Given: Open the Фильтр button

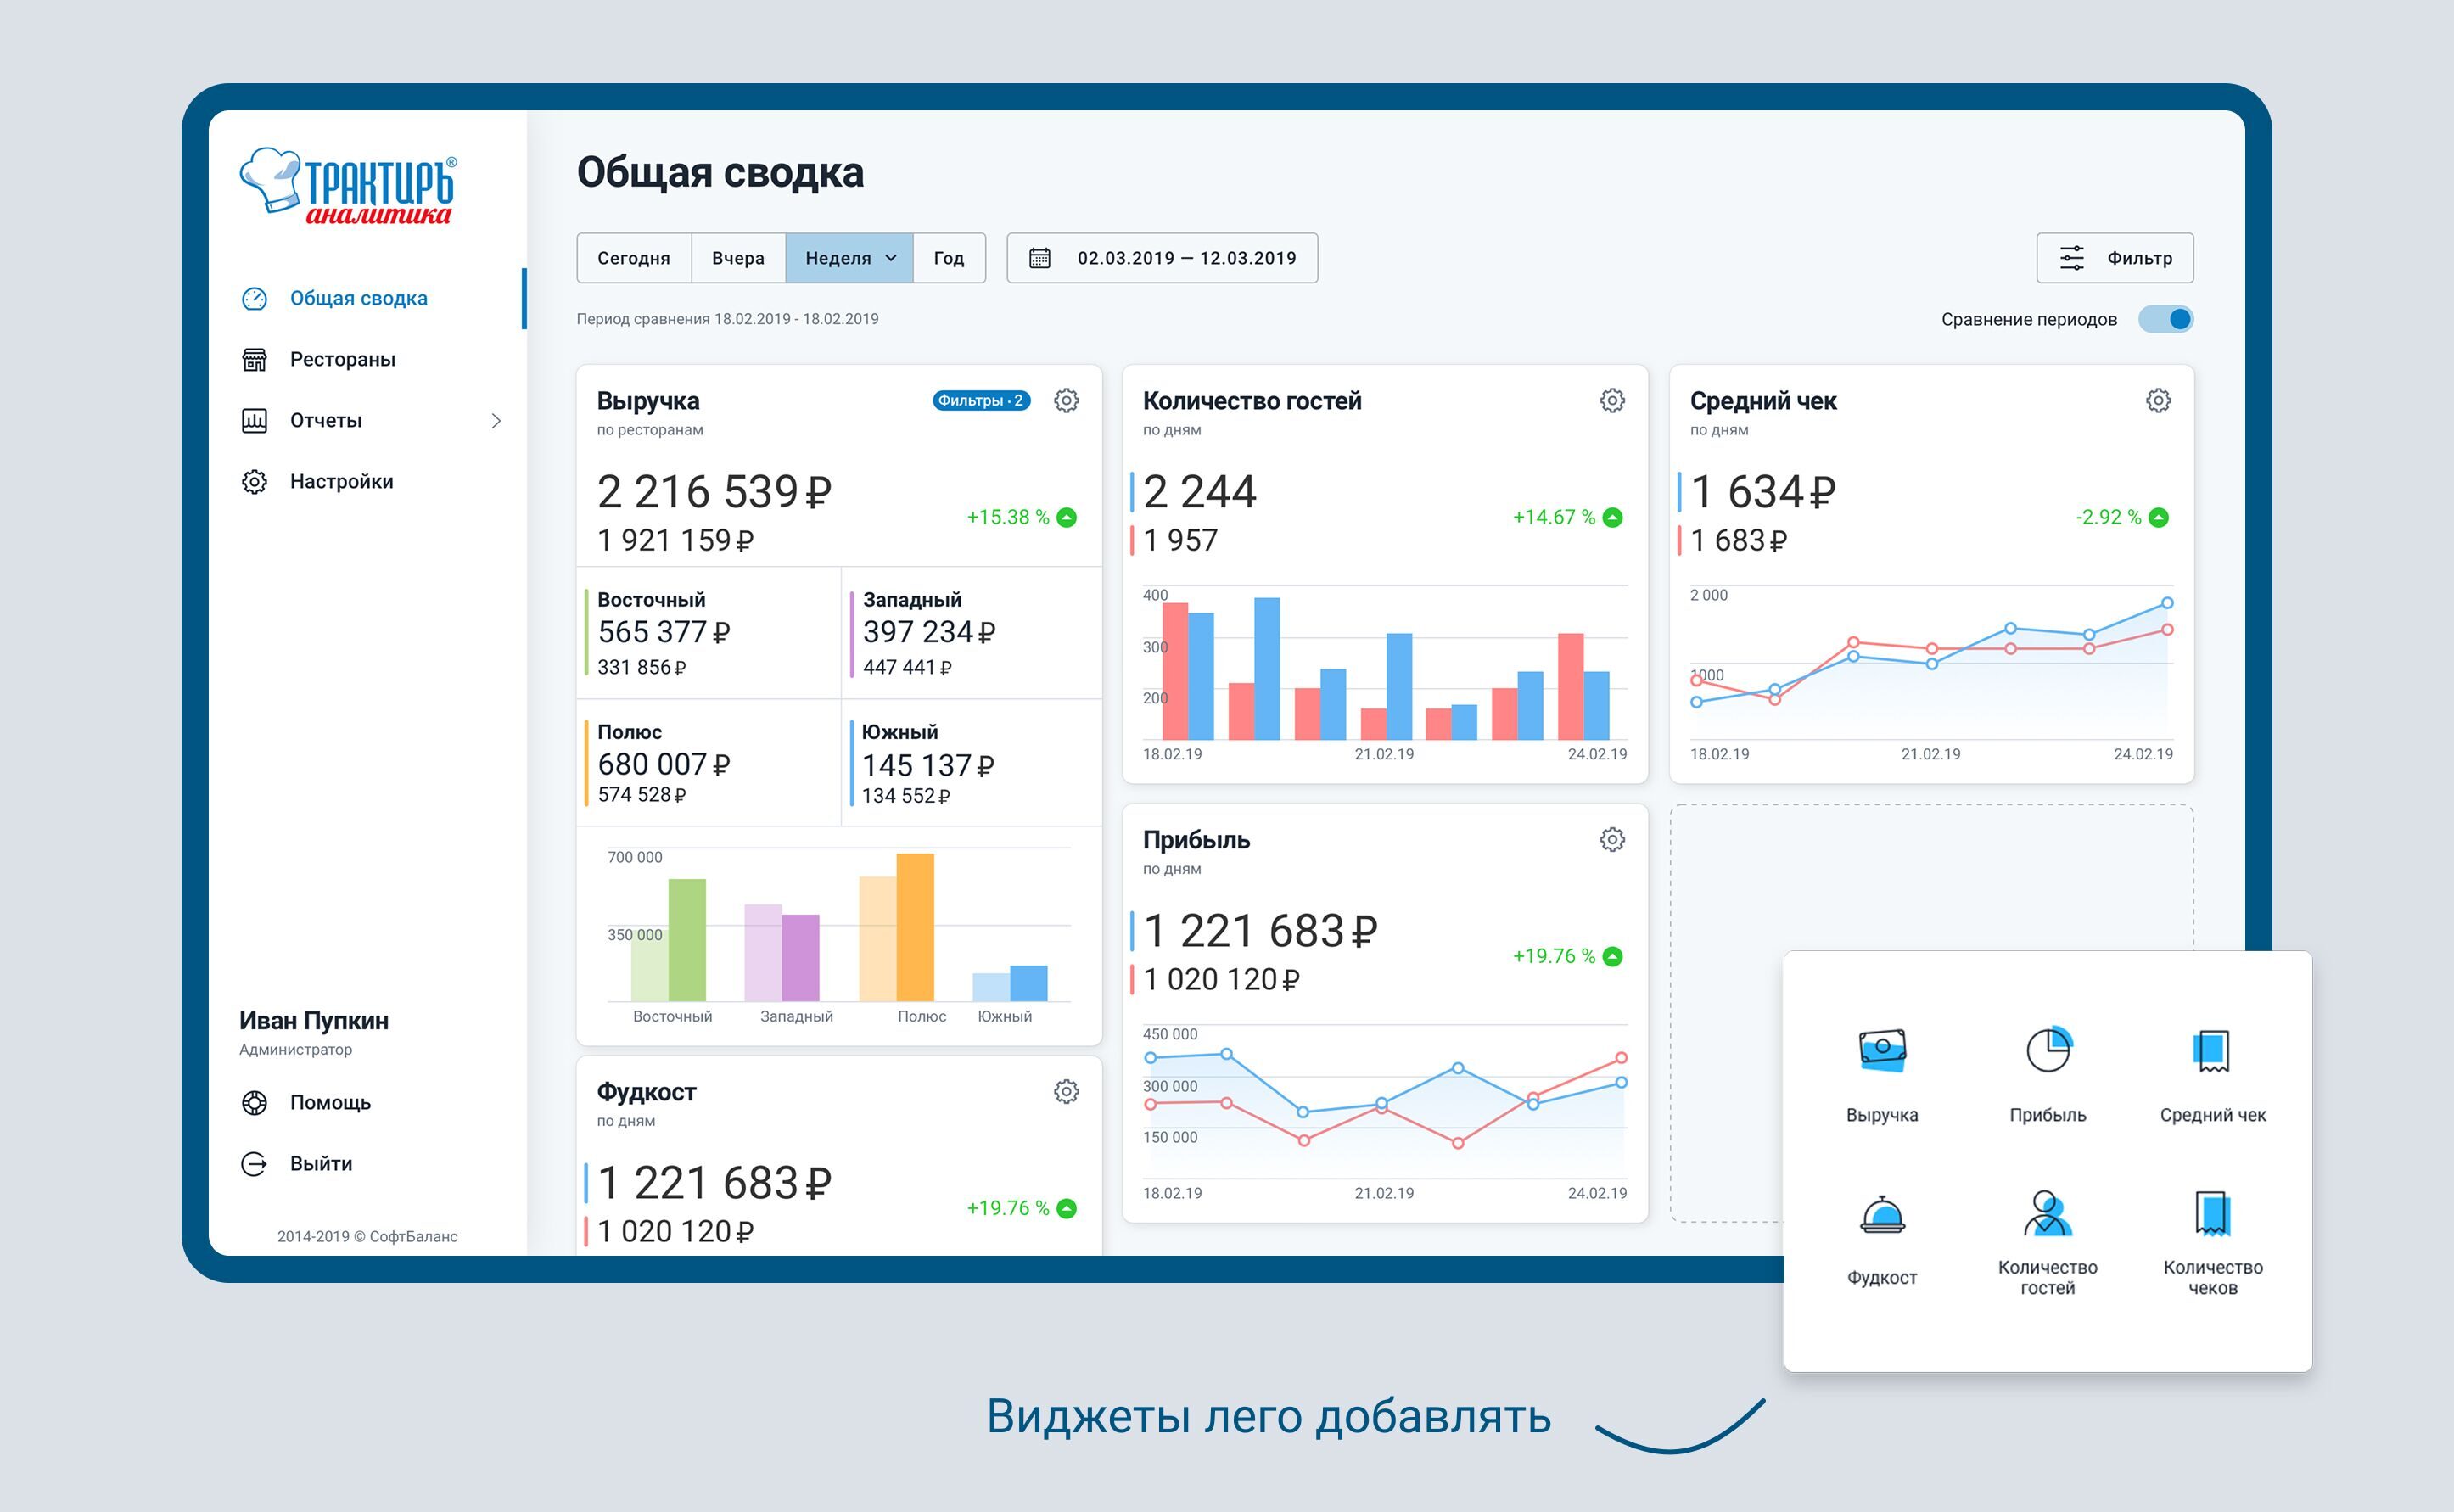Looking at the screenshot, I should pyautogui.click(x=2114, y=258).
